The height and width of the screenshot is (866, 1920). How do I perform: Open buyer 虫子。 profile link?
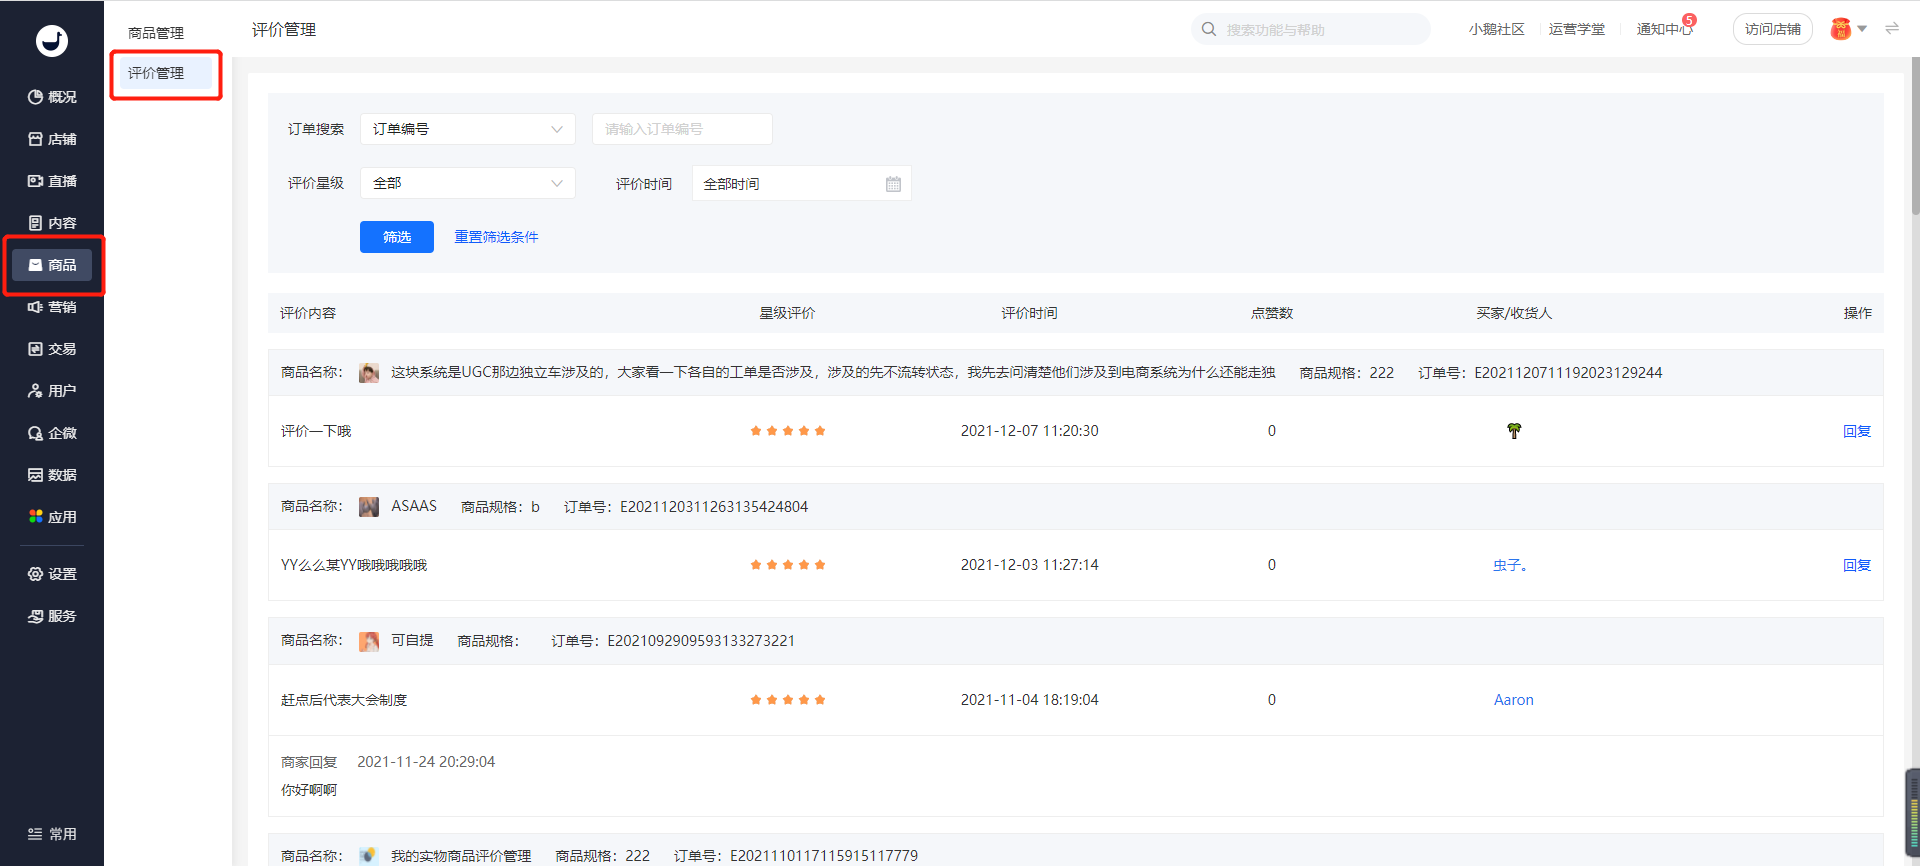coord(1510,565)
